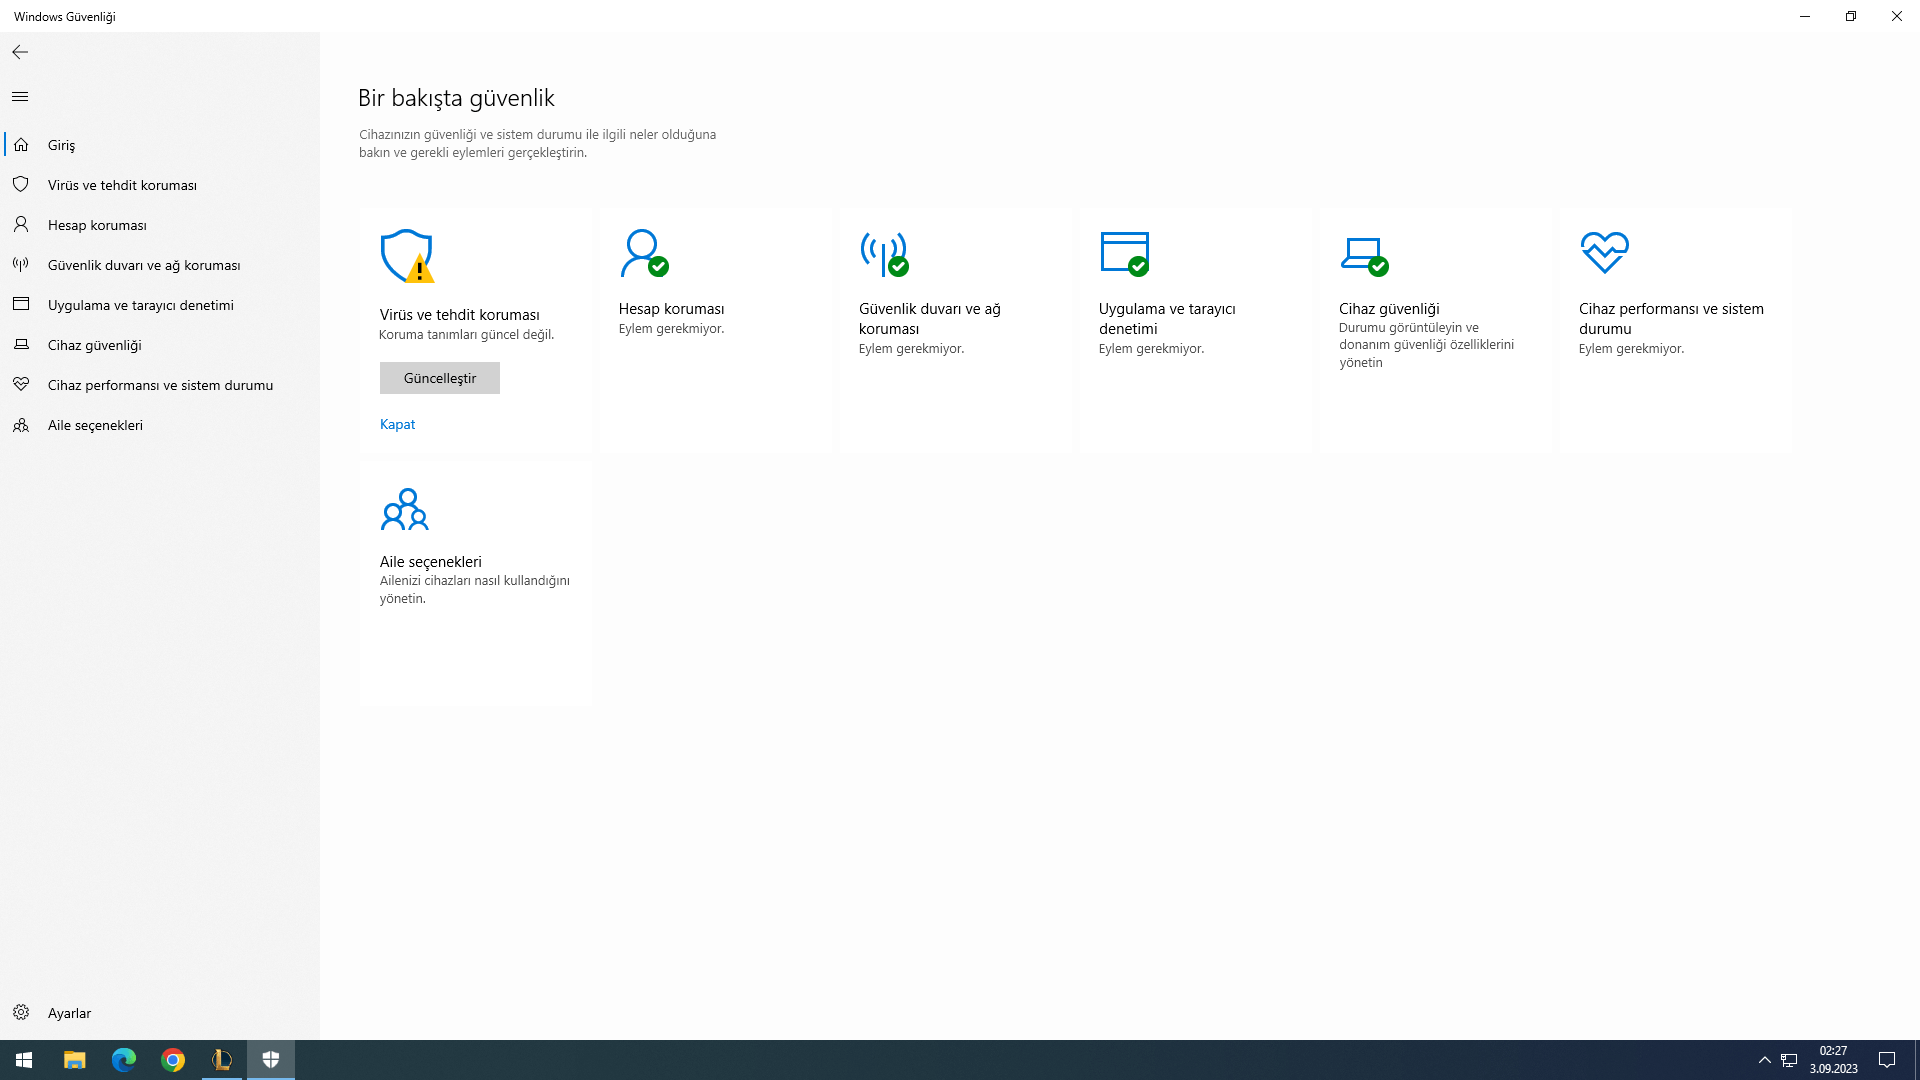This screenshot has height=1080, width=1920.
Task: Select Cihaz performansı ve sistem durumu sidebar item
Action: pyautogui.click(x=160, y=385)
